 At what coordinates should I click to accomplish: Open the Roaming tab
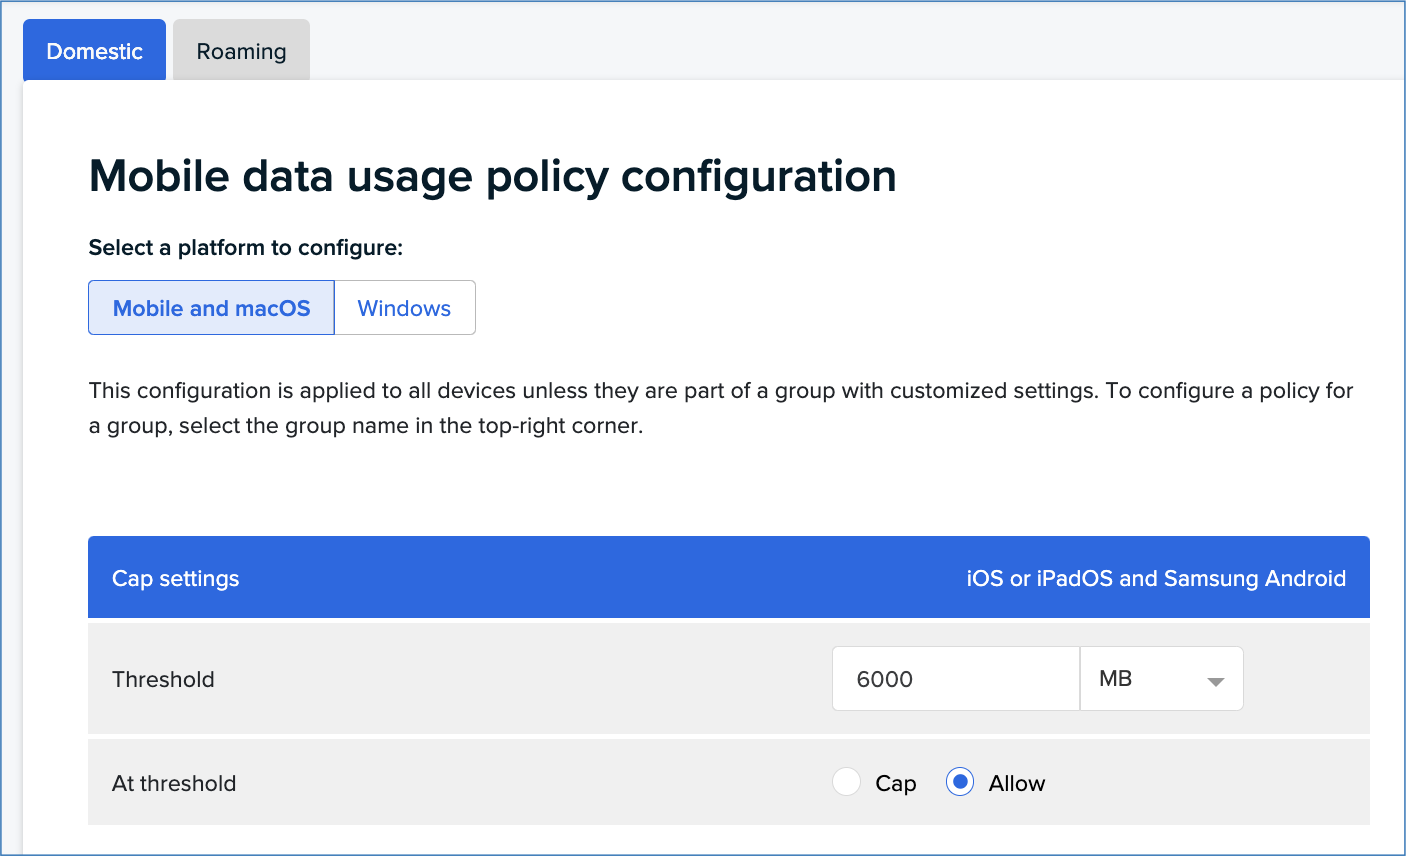click(241, 51)
